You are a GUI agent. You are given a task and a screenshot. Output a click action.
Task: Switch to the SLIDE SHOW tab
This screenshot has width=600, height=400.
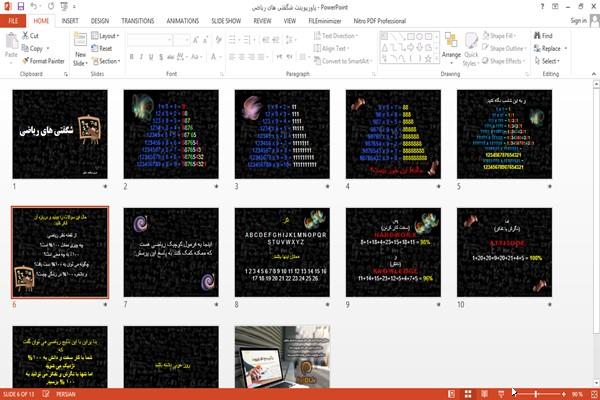click(x=226, y=21)
